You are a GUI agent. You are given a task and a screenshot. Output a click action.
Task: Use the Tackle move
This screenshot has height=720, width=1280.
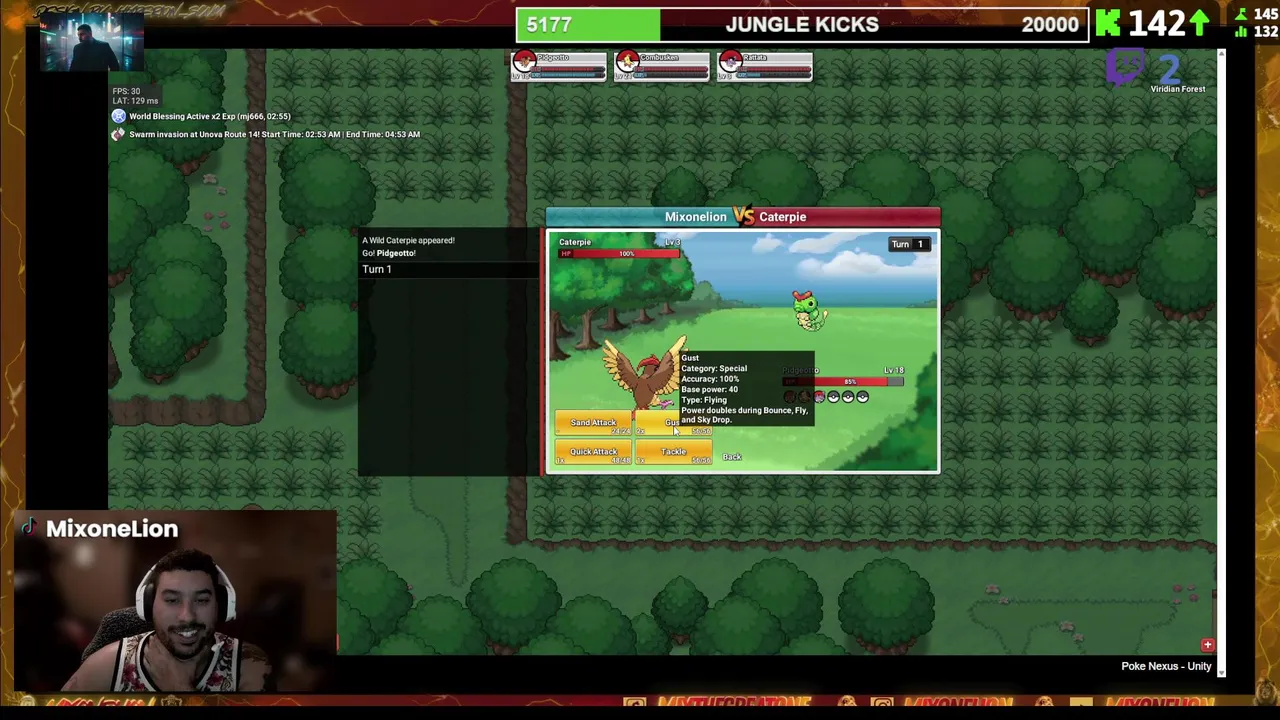coord(673,453)
